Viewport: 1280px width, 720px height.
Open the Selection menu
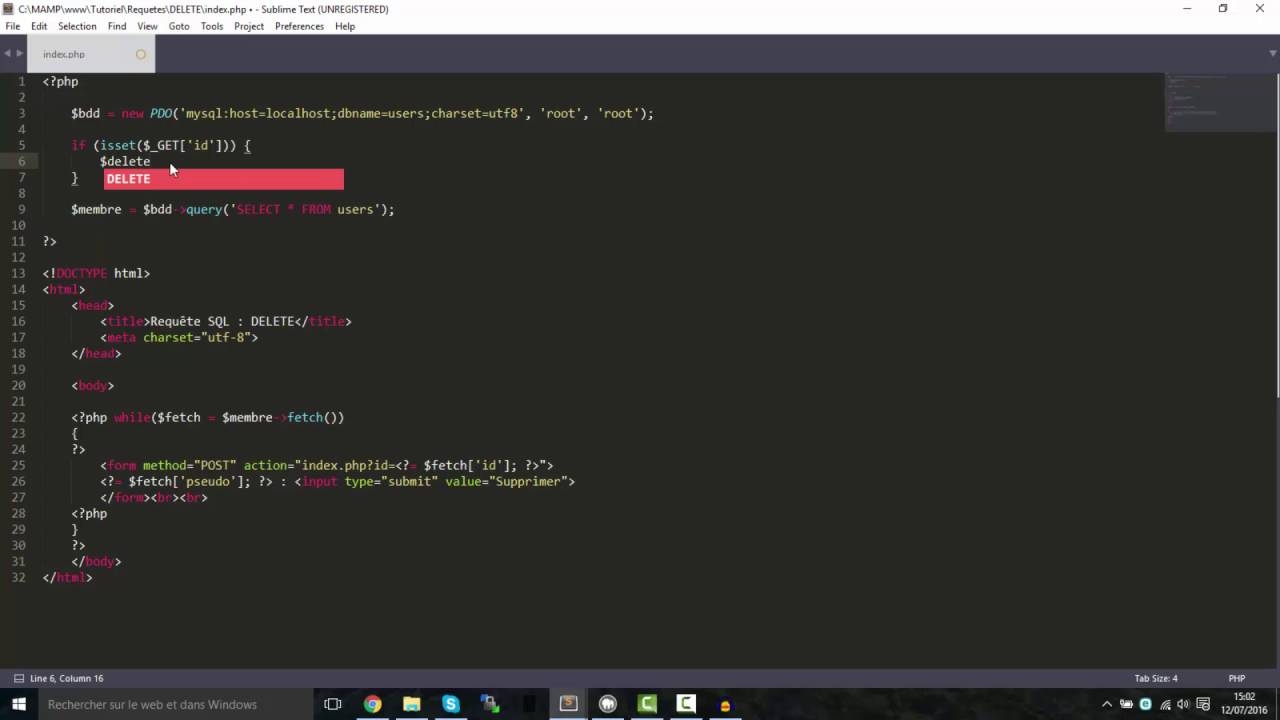click(77, 26)
